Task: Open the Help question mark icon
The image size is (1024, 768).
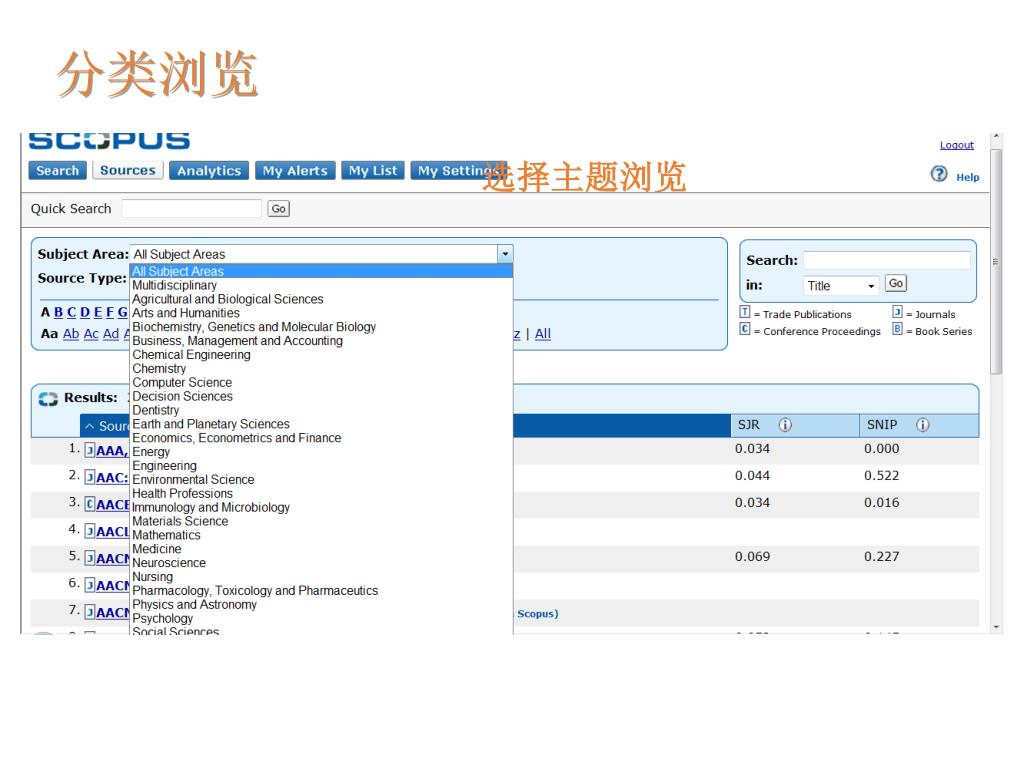Action: 938,174
